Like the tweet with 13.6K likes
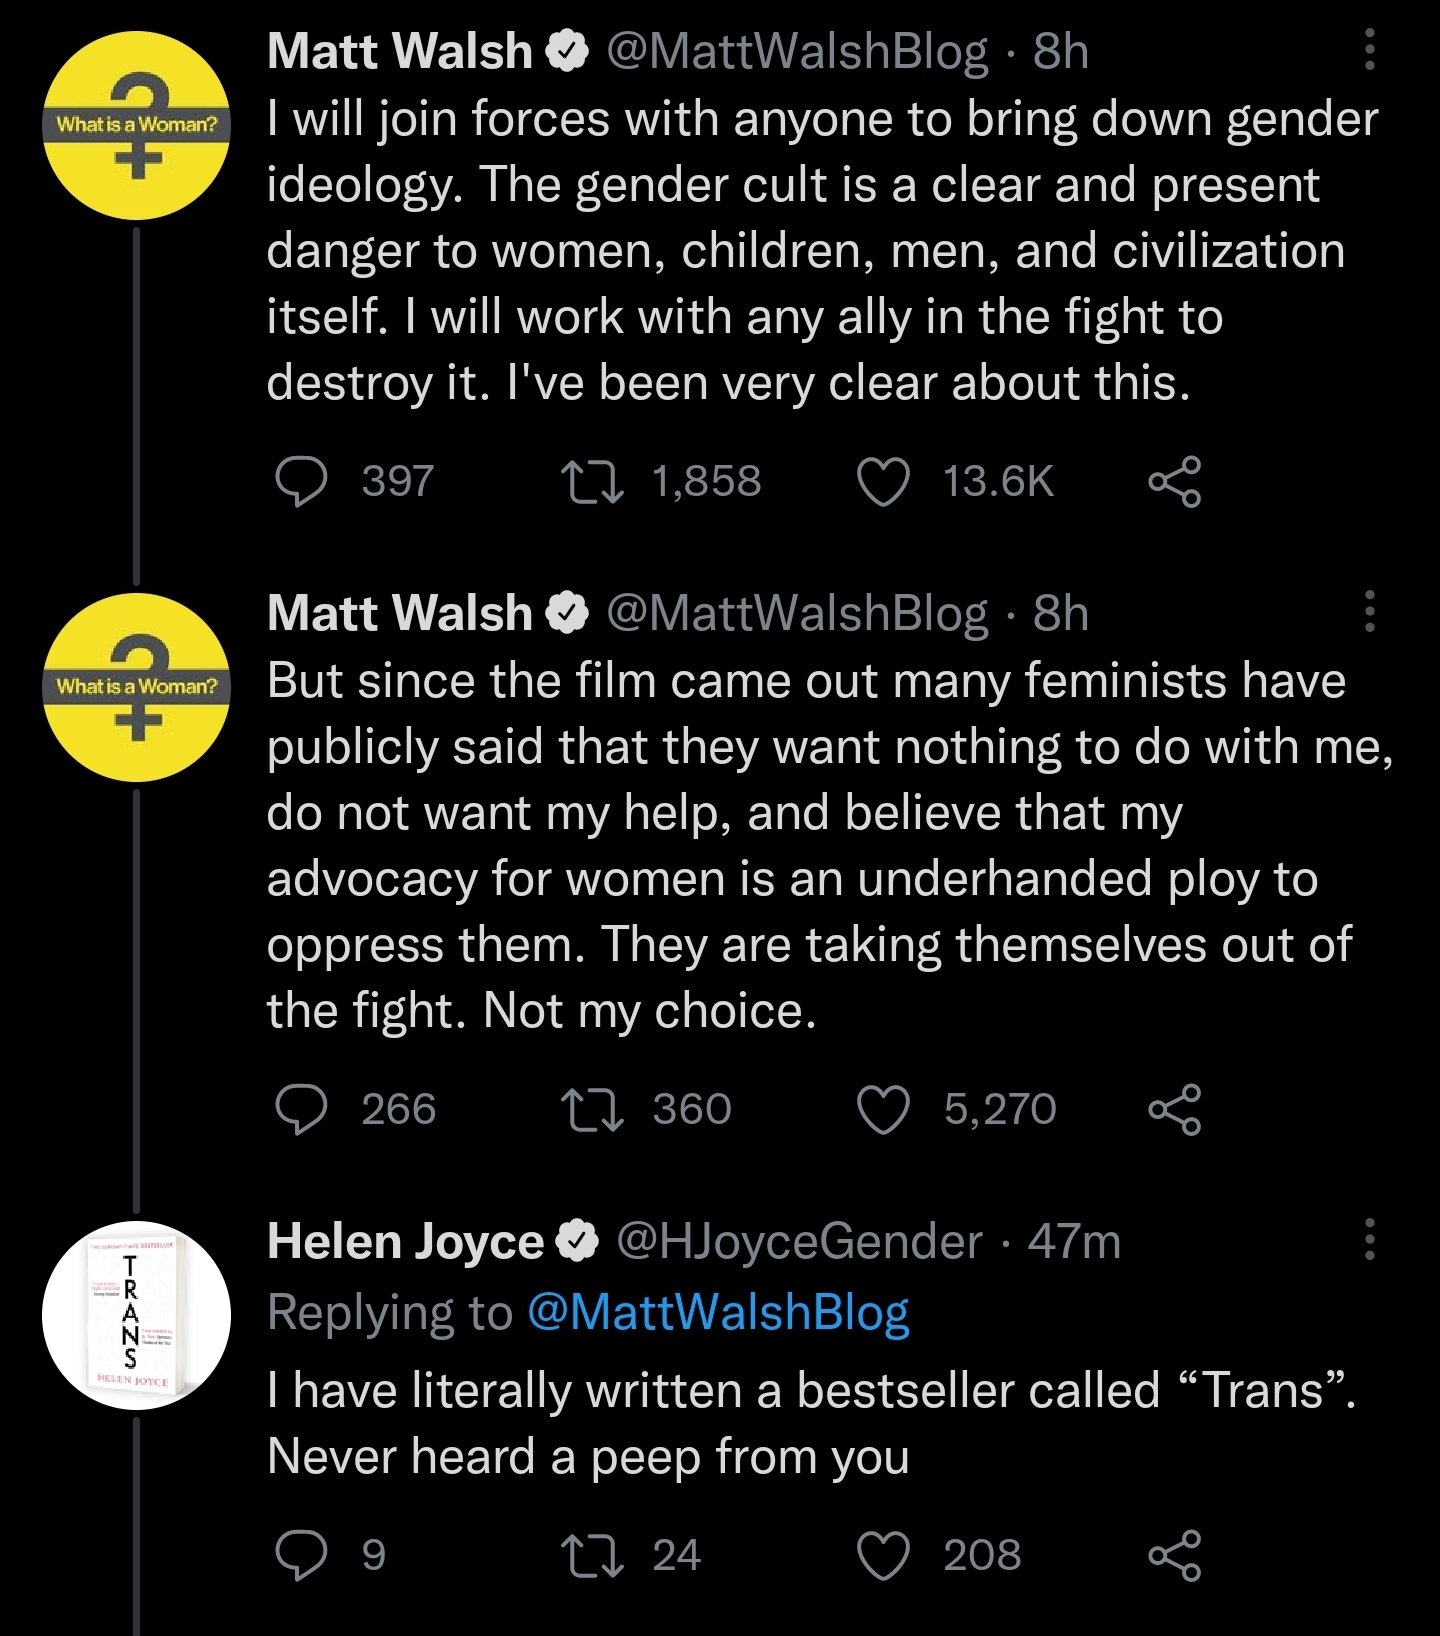Image resolution: width=1440 pixels, height=1636 pixels. click(x=884, y=482)
